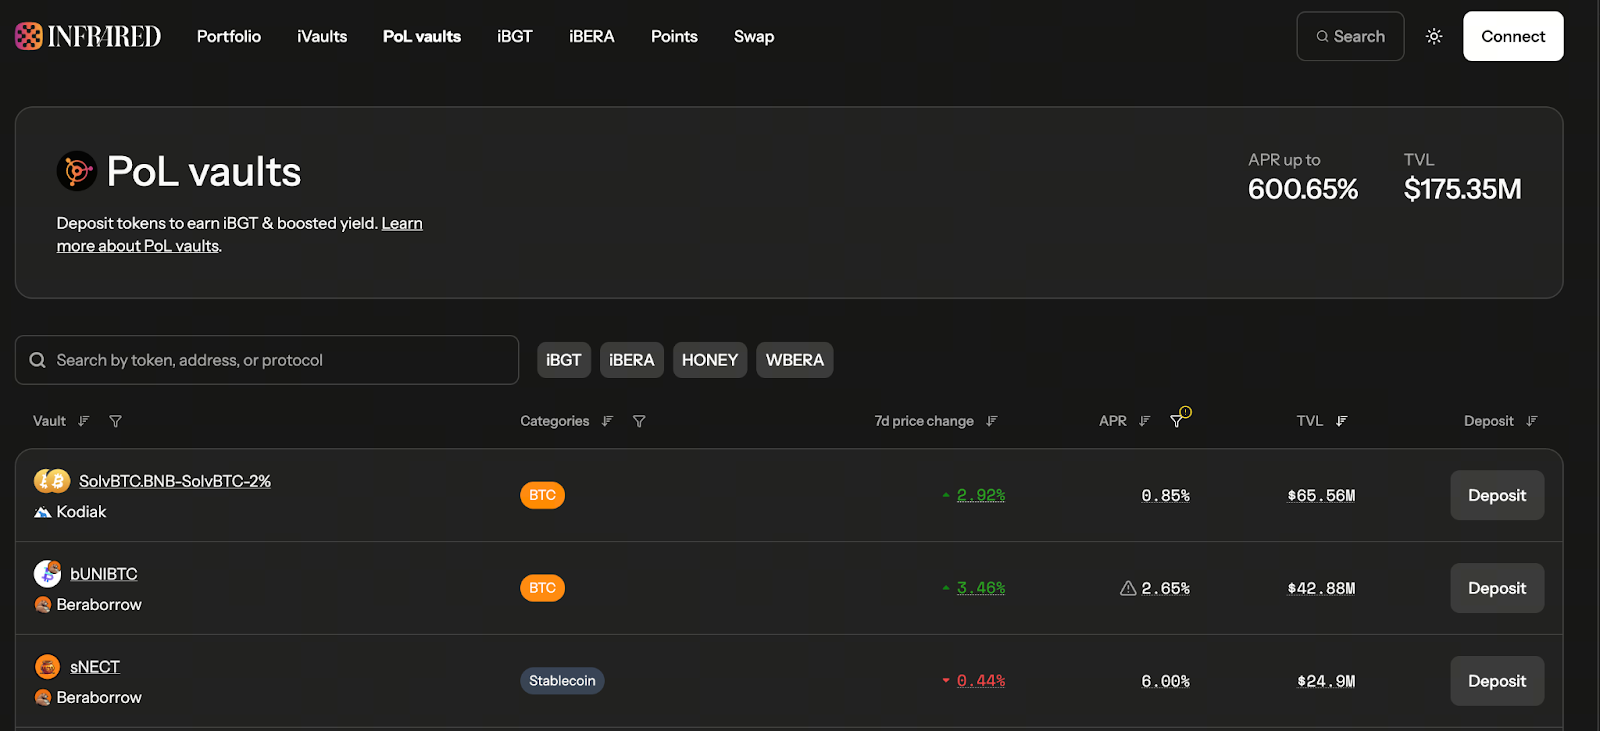Sort by the Categories column
The height and width of the screenshot is (731, 1600).
[x=607, y=421]
